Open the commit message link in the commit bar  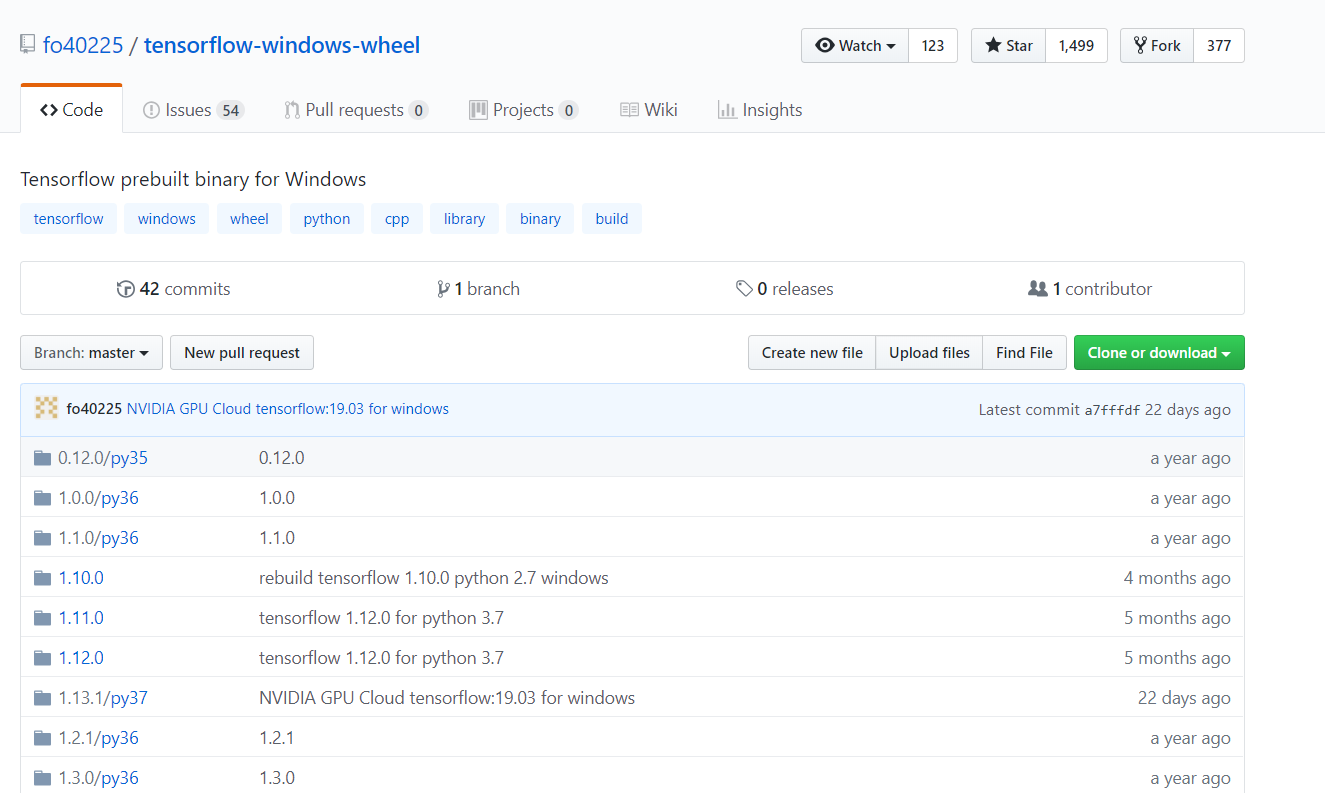288,409
